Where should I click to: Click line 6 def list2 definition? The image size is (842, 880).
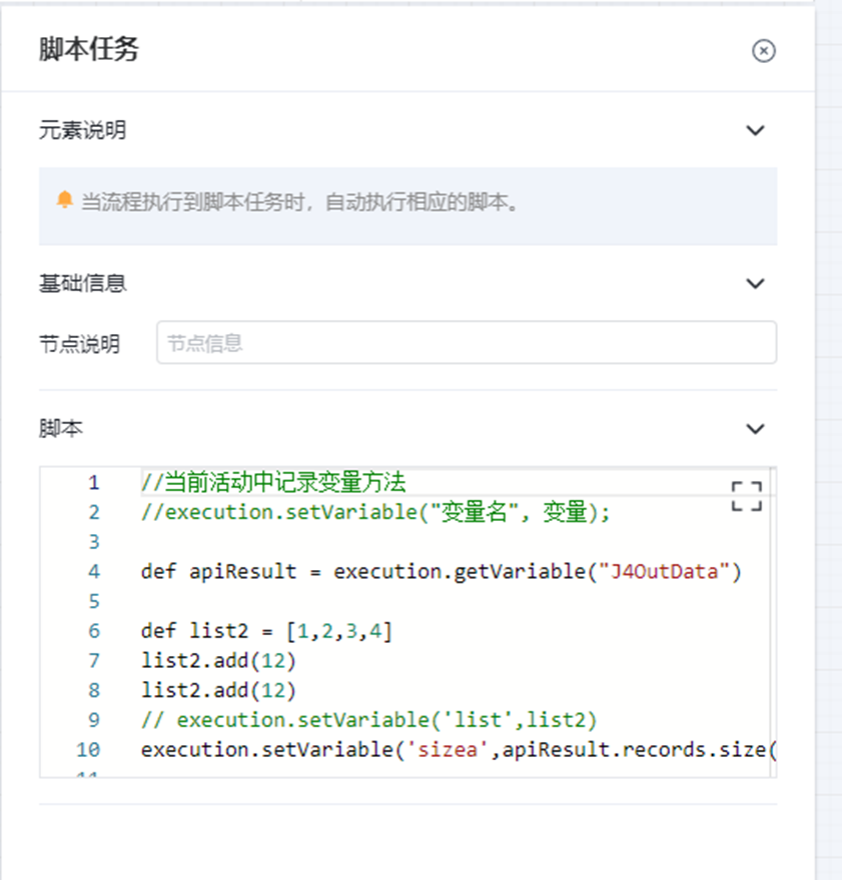267,631
